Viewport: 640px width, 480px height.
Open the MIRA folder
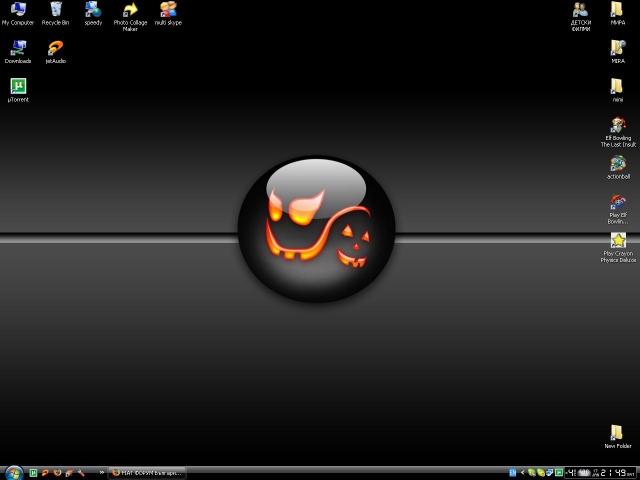point(617,48)
